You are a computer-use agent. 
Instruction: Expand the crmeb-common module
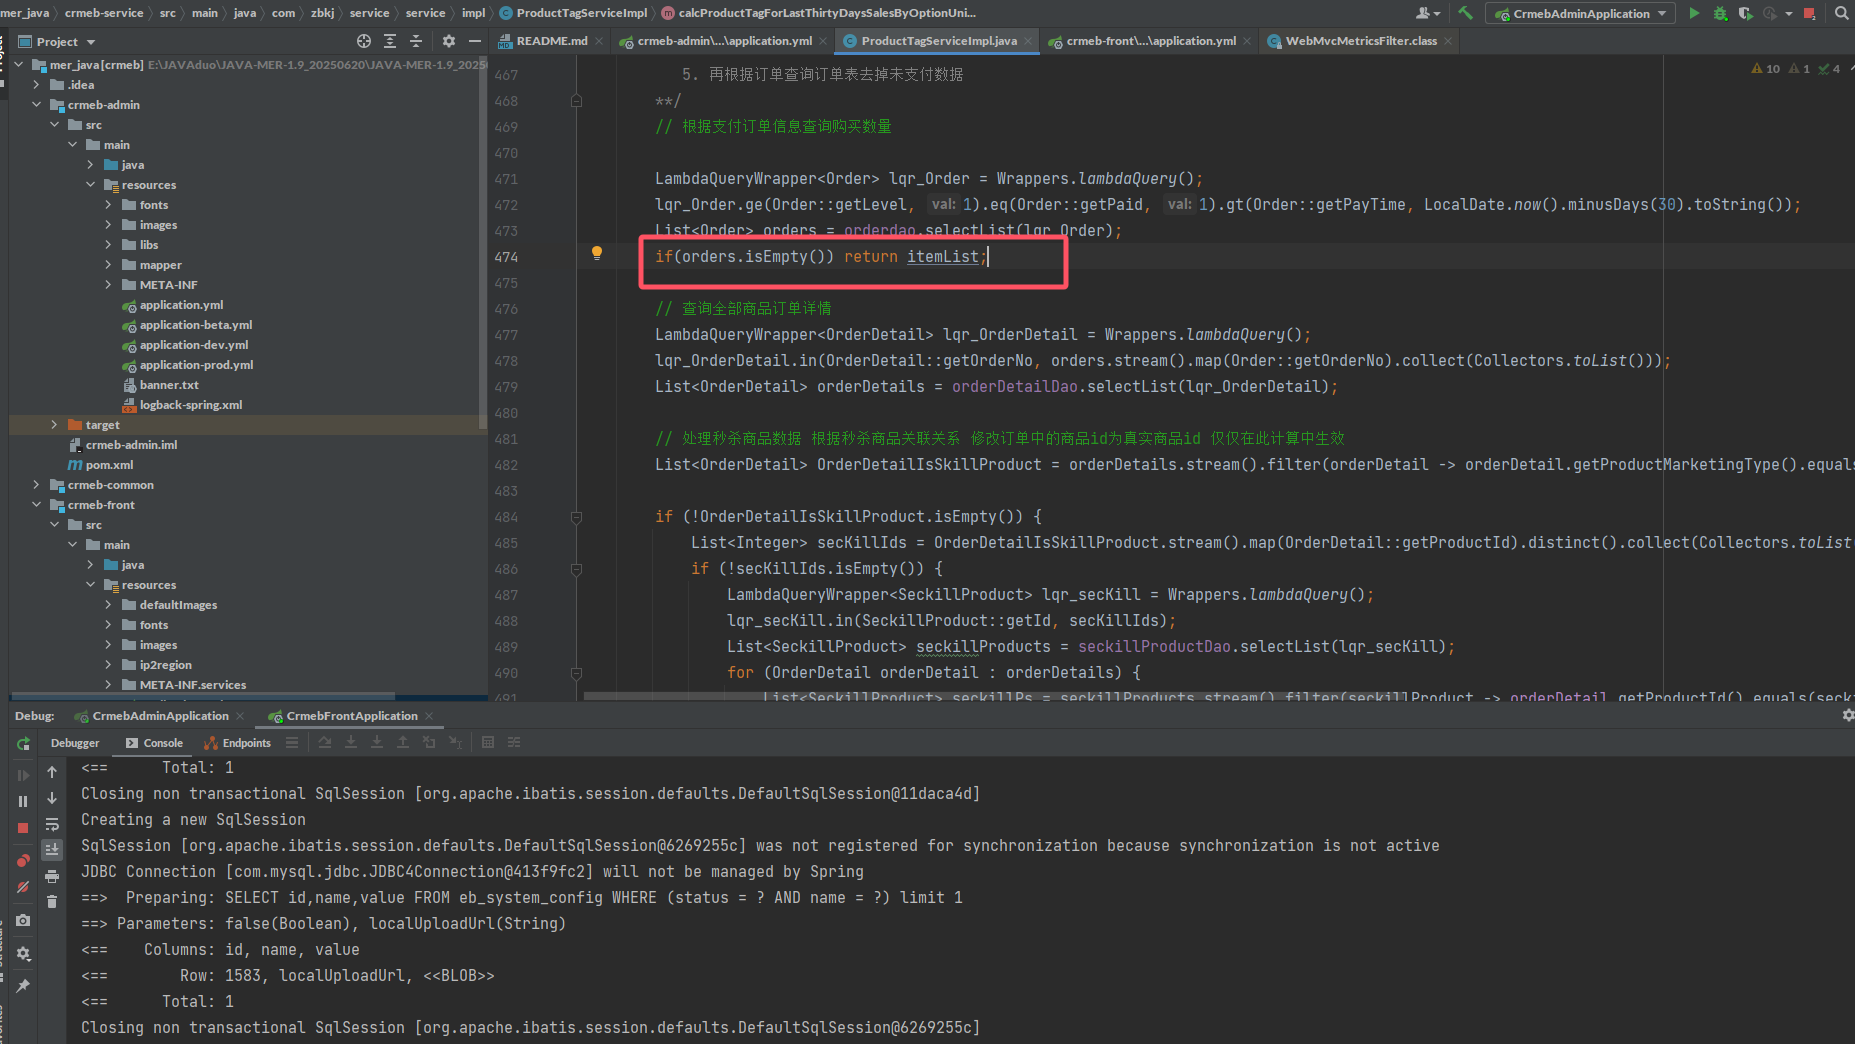[x=37, y=485]
